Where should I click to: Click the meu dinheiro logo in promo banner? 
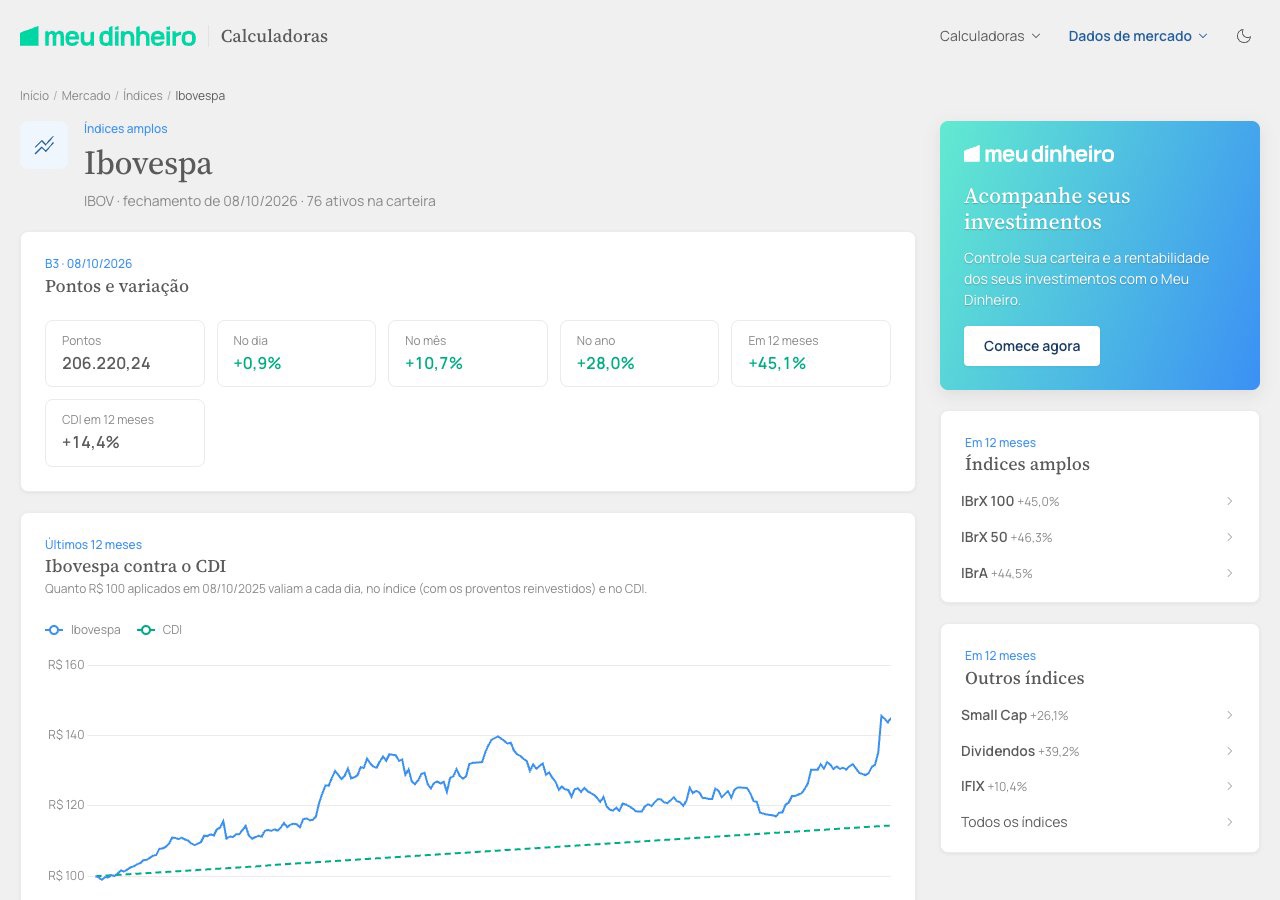1039,154
